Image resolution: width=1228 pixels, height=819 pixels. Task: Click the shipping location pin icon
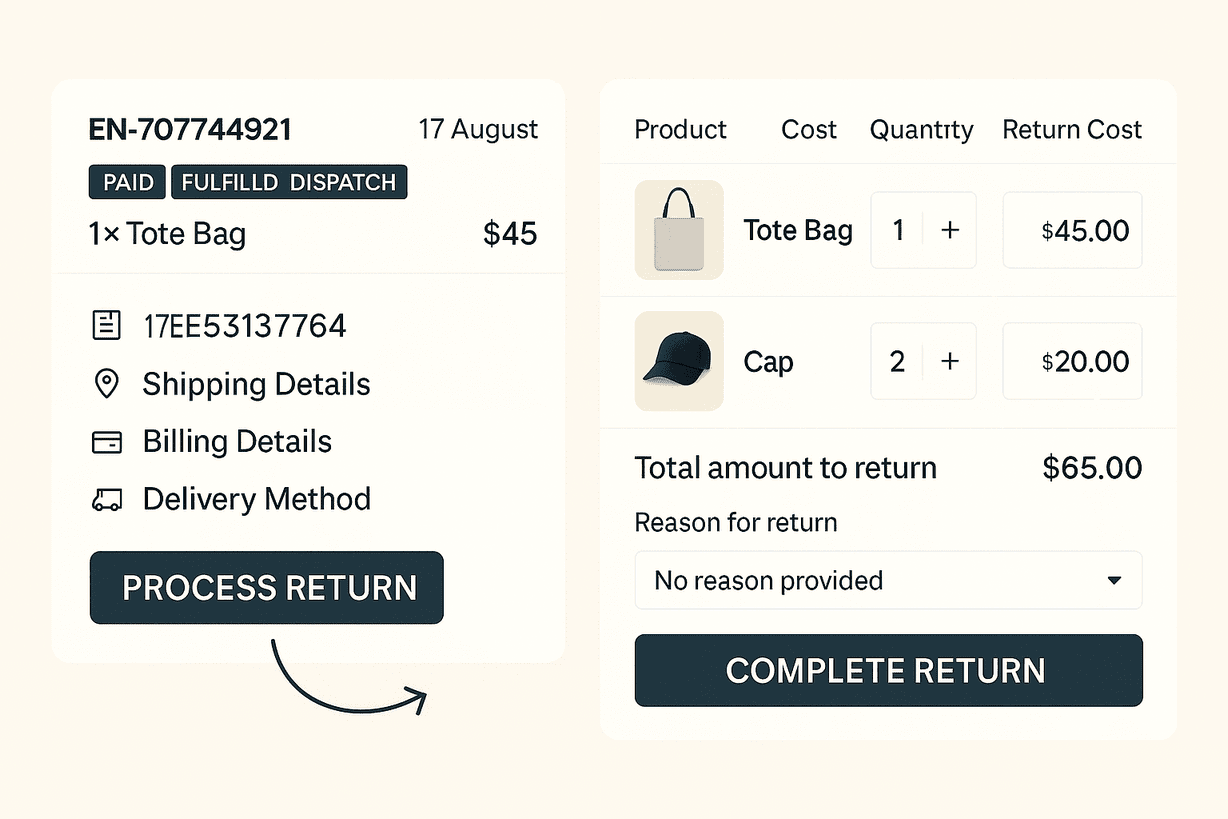(106, 384)
